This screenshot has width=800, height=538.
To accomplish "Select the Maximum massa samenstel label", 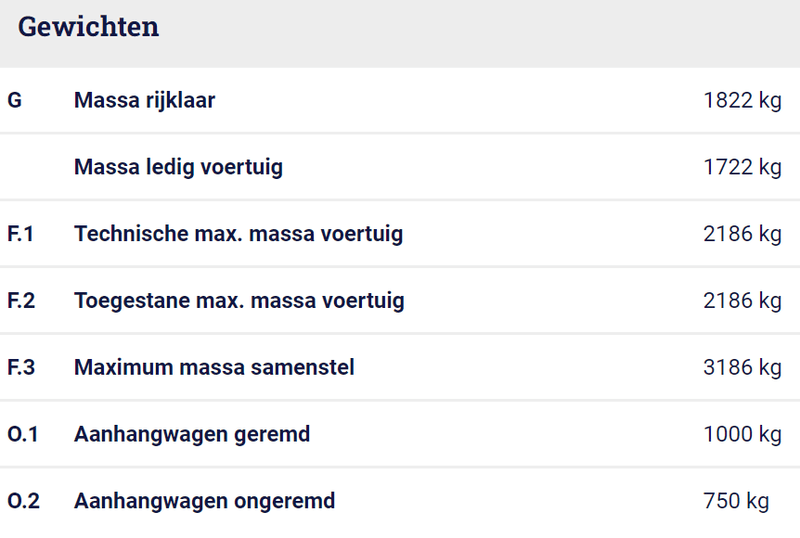I will pos(214,367).
